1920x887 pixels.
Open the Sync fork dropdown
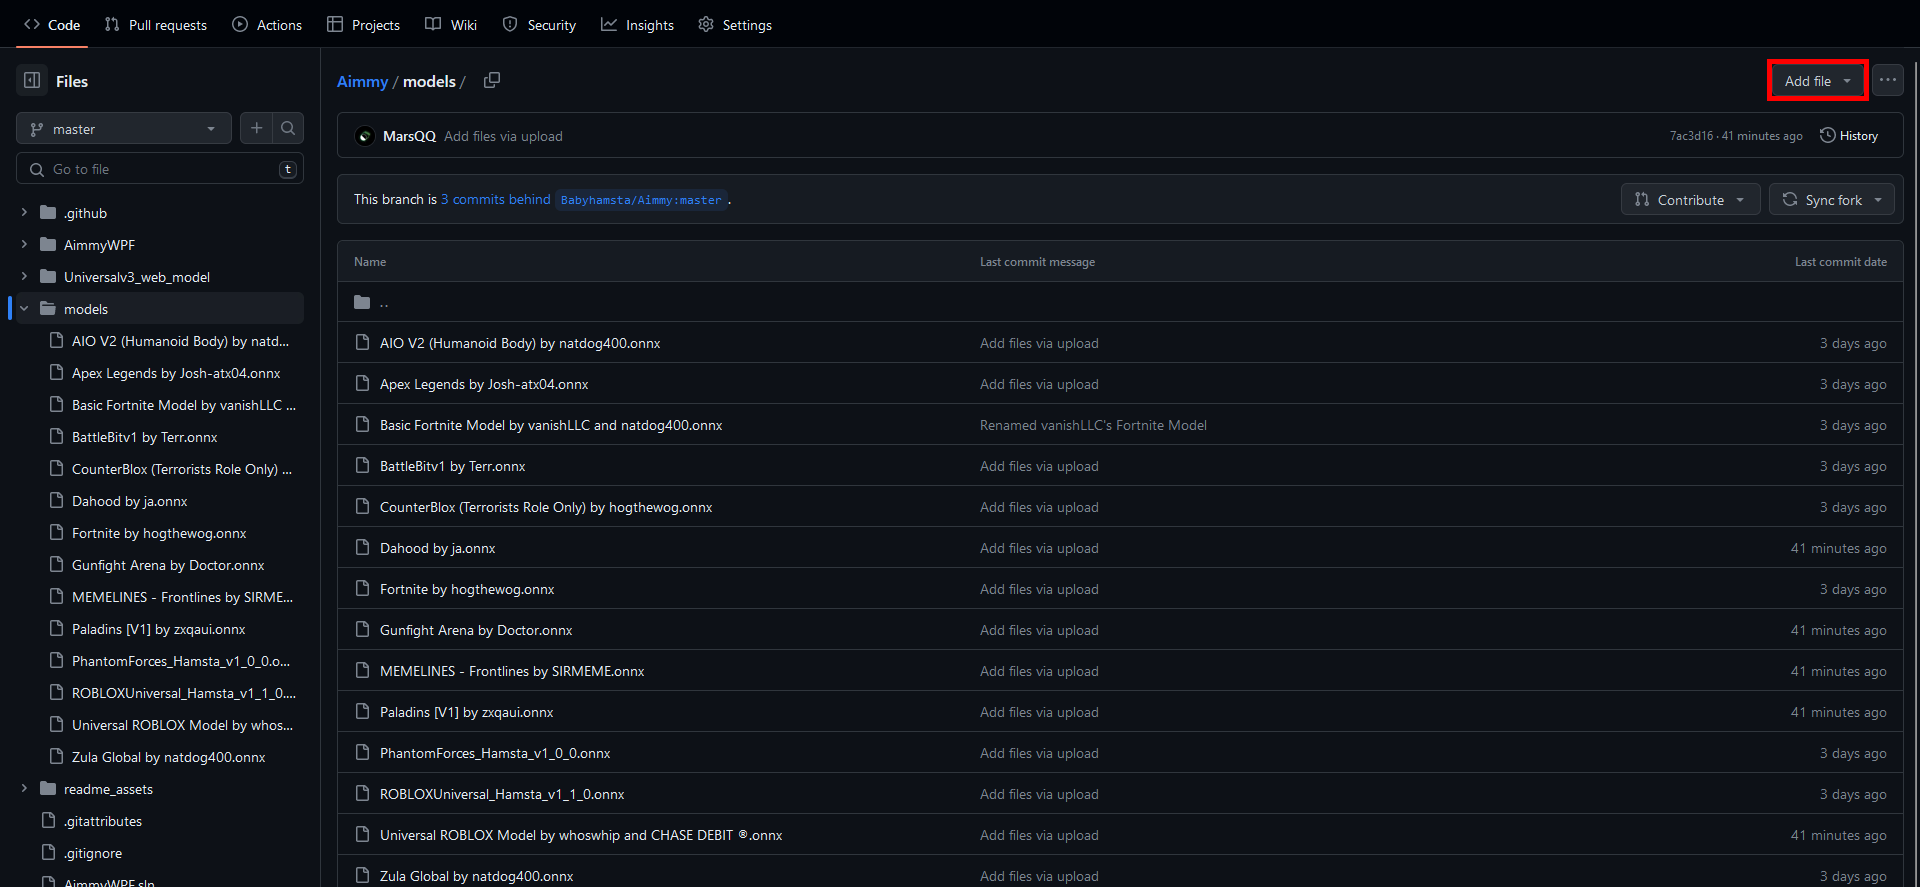coord(1831,200)
